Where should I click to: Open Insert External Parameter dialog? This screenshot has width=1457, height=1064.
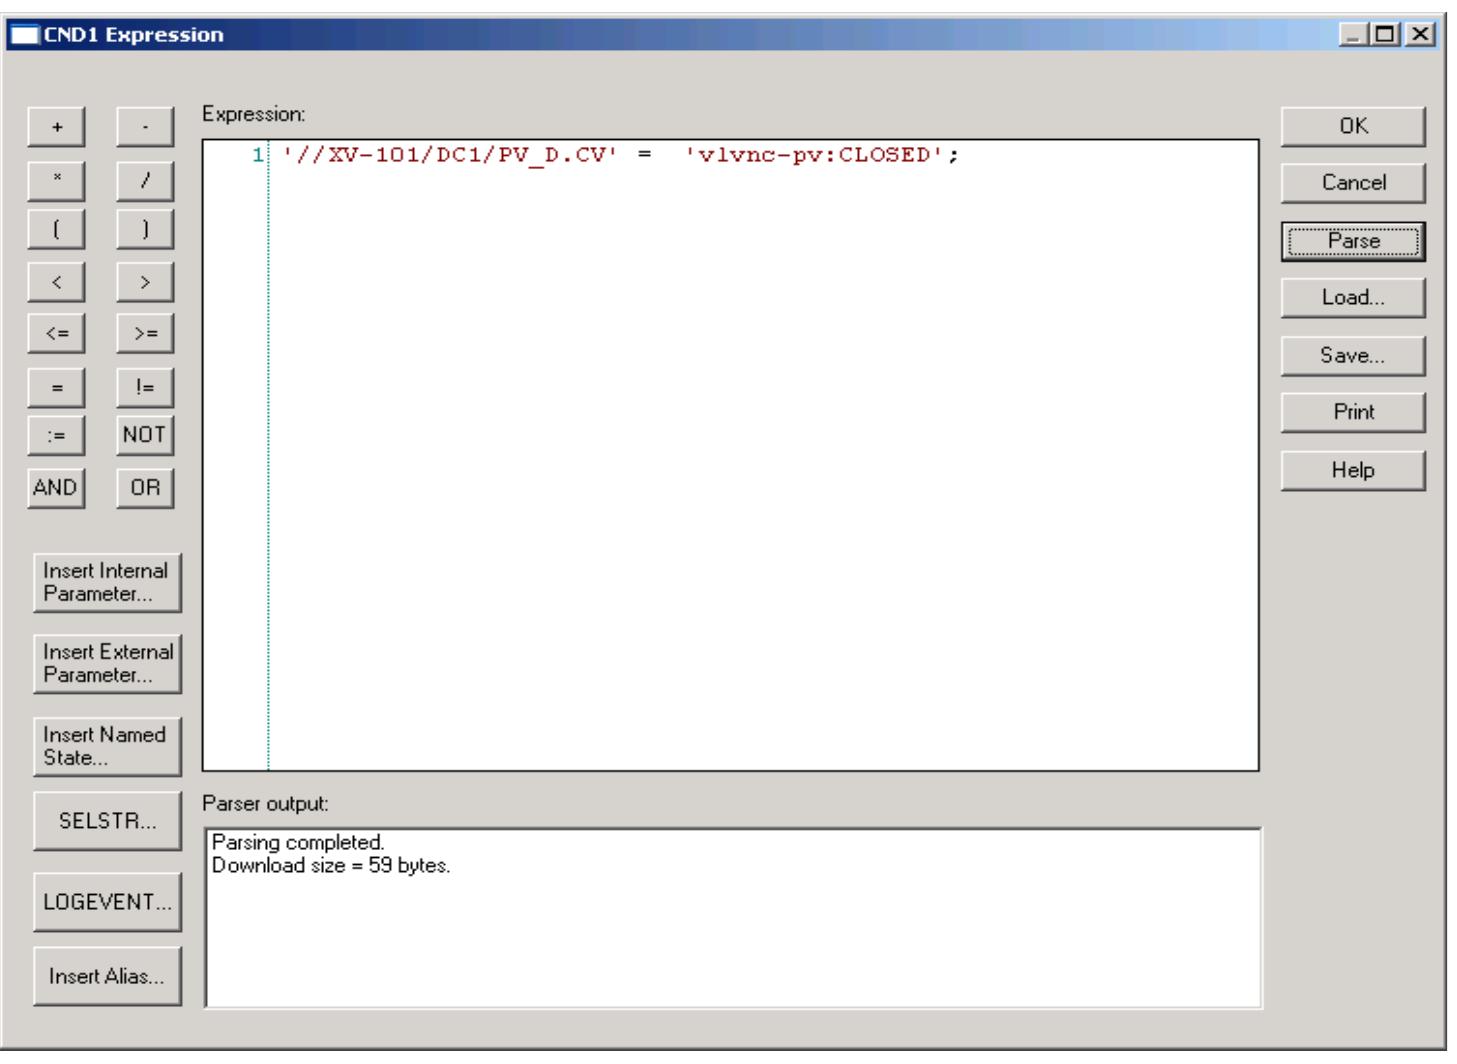107,664
